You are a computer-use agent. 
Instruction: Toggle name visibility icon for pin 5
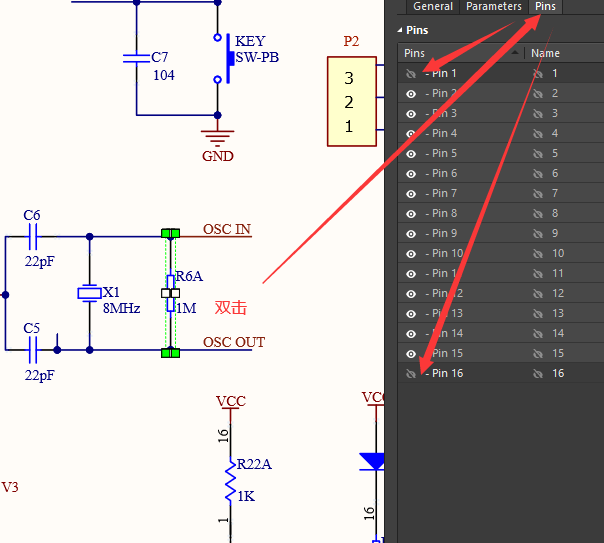(x=538, y=154)
